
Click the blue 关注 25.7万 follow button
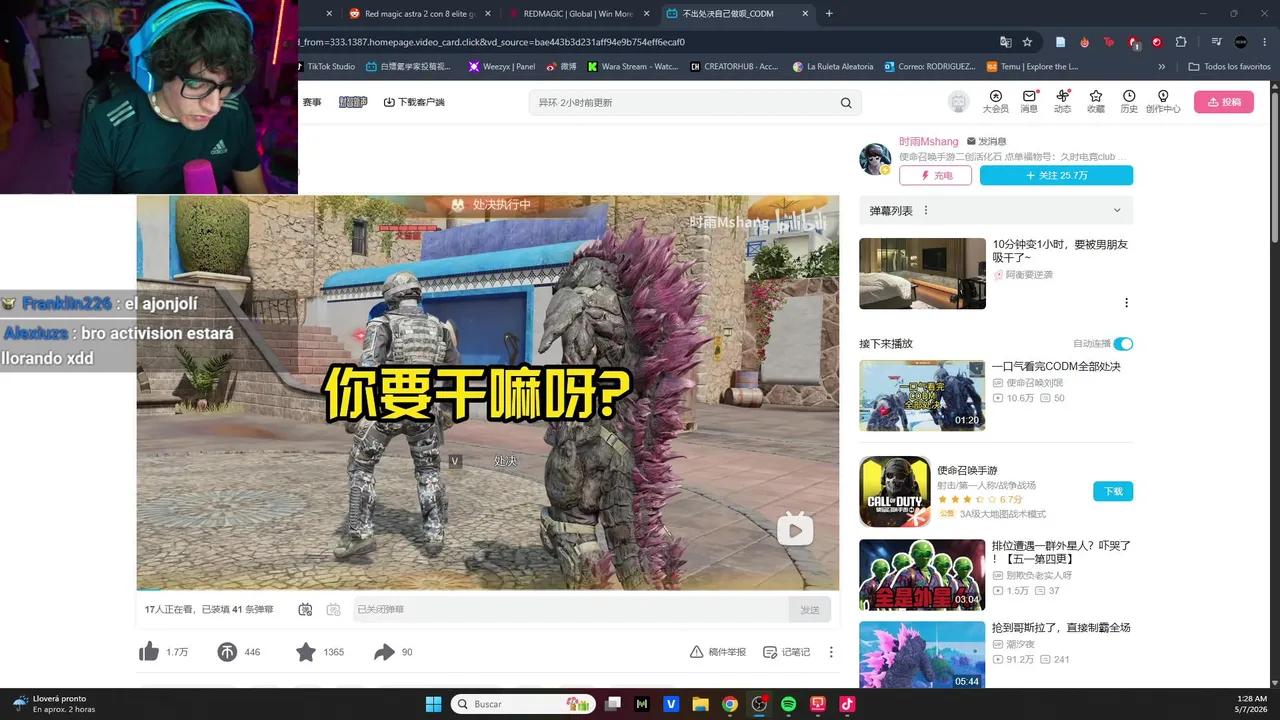(1056, 175)
